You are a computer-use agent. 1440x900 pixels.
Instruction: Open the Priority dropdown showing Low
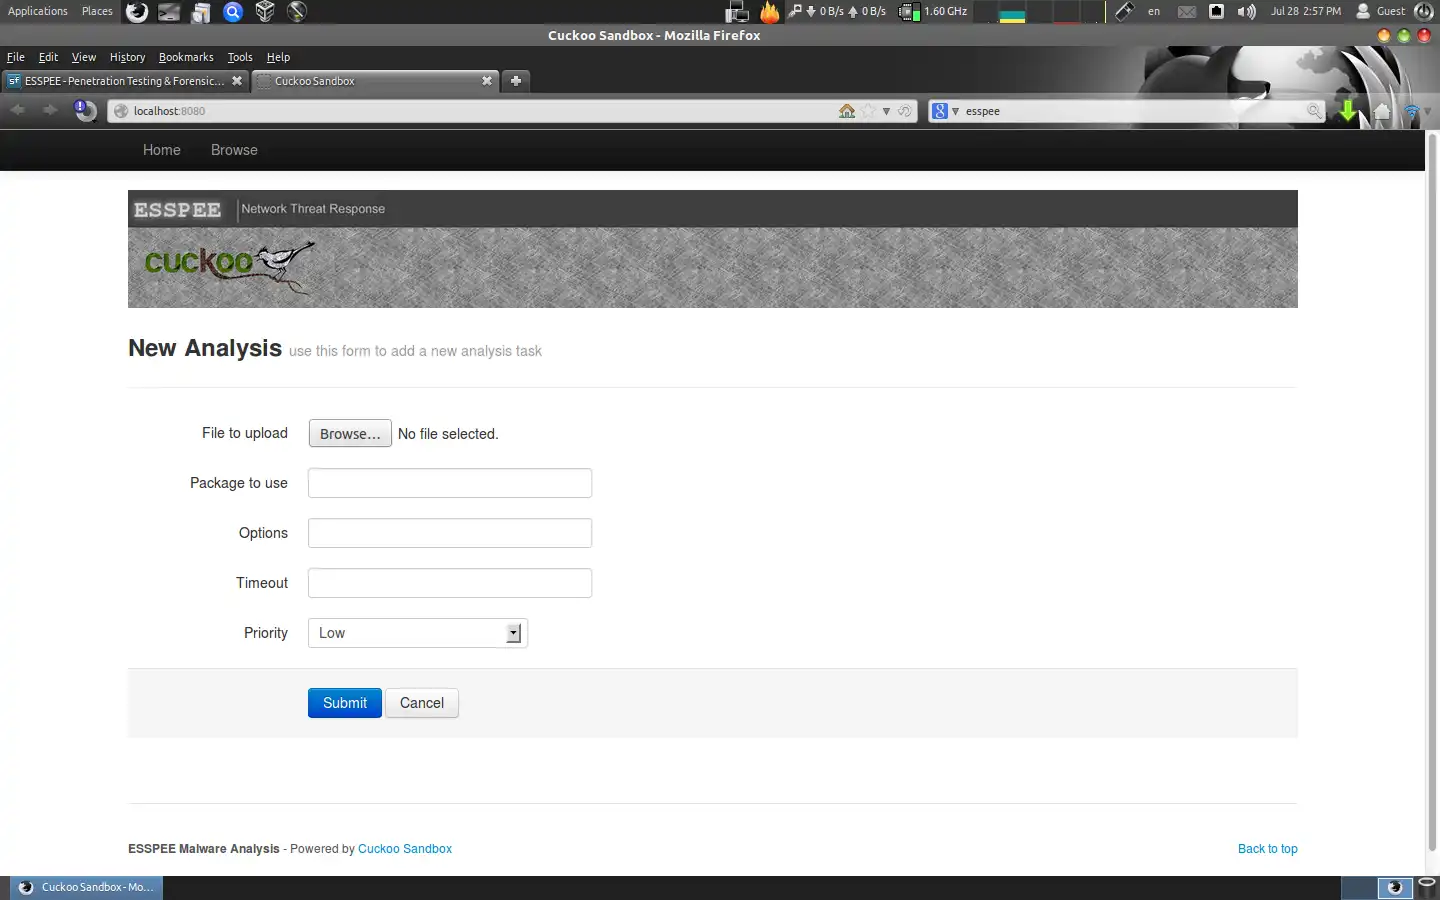tap(418, 633)
